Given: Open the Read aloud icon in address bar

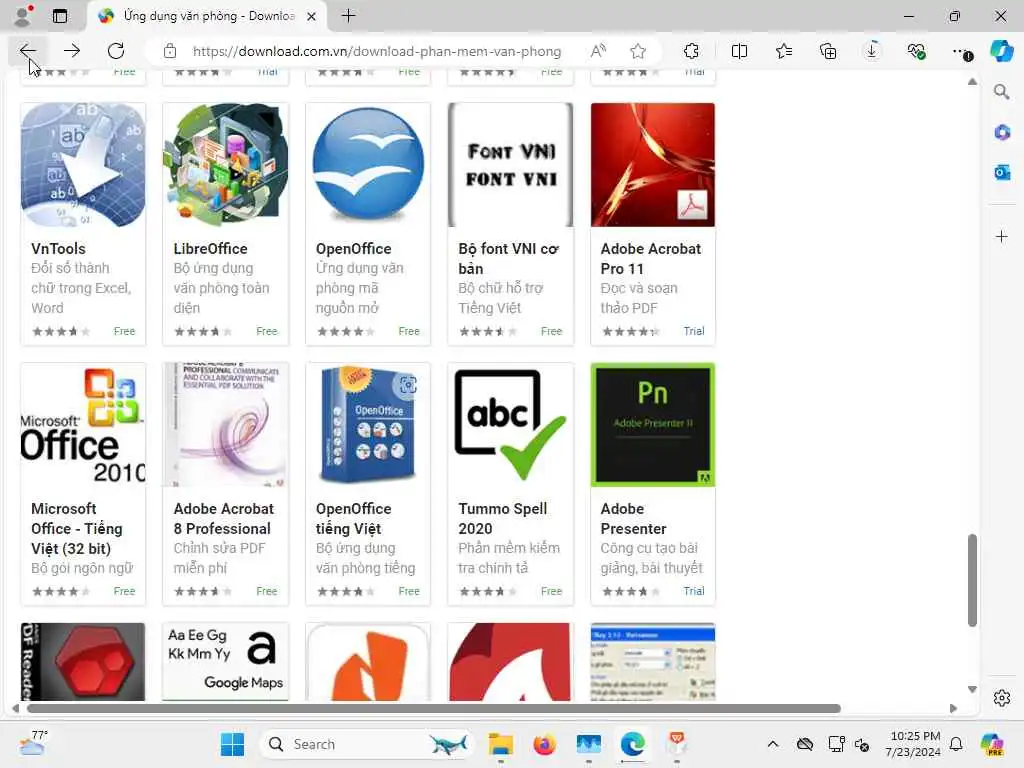Looking at the screenshot, I should pos(598,51).
